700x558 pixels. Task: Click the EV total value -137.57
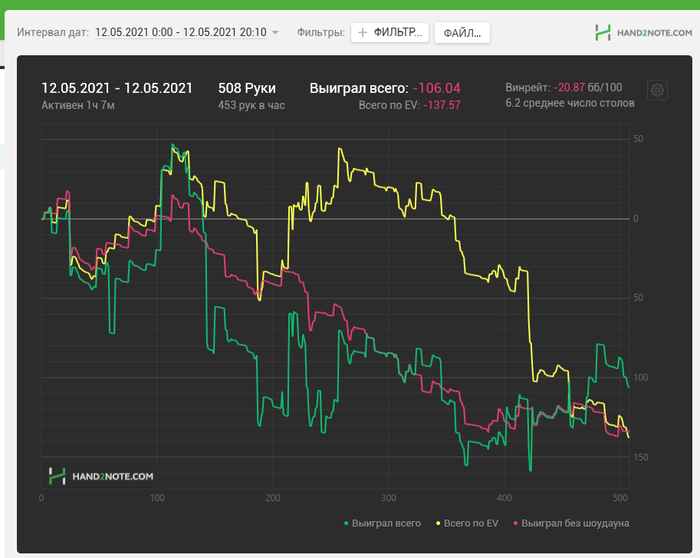pyautogui.click(x=442, y=105)
